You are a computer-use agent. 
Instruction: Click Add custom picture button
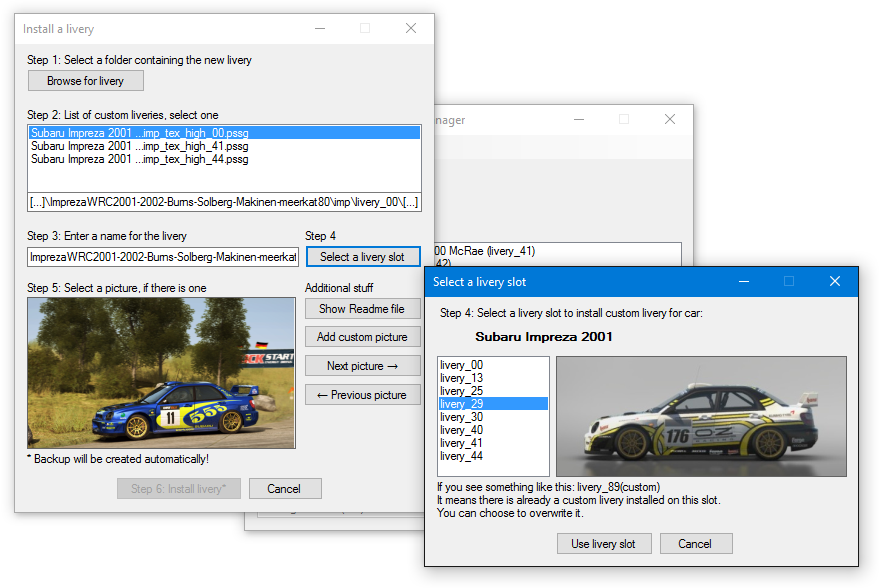pyautogui.click(x=363, y=337)
